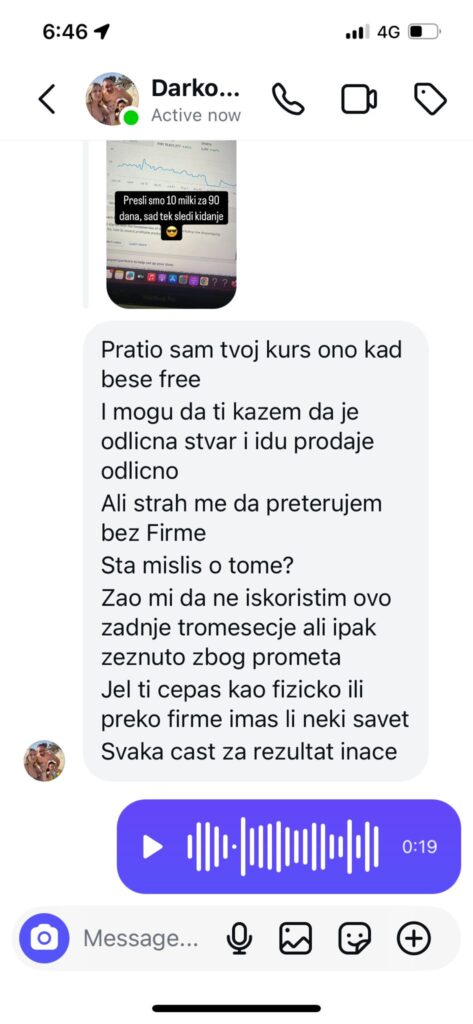Tap the Message input field

click(140, 939)
